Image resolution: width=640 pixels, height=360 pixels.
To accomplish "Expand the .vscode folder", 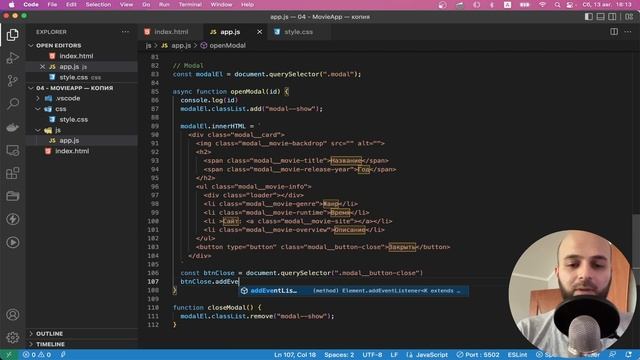I will pyautogui.click(x=38, y=98).
